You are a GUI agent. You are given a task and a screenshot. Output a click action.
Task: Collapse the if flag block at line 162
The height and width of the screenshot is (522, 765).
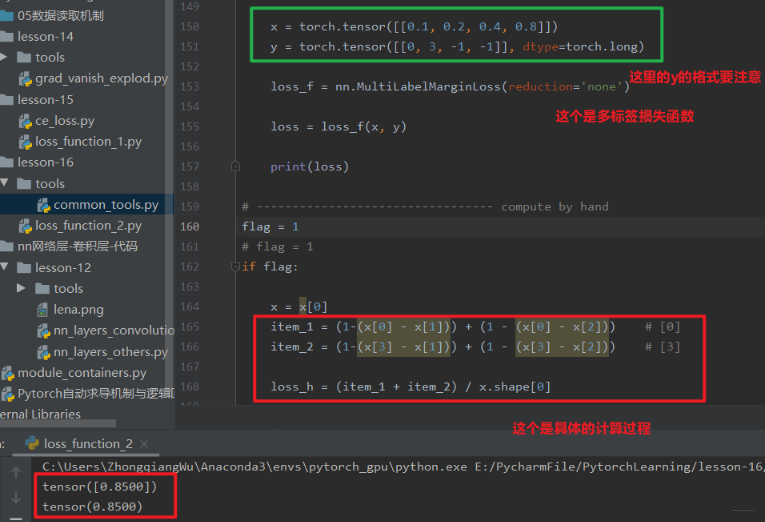[x=235, y=267]
